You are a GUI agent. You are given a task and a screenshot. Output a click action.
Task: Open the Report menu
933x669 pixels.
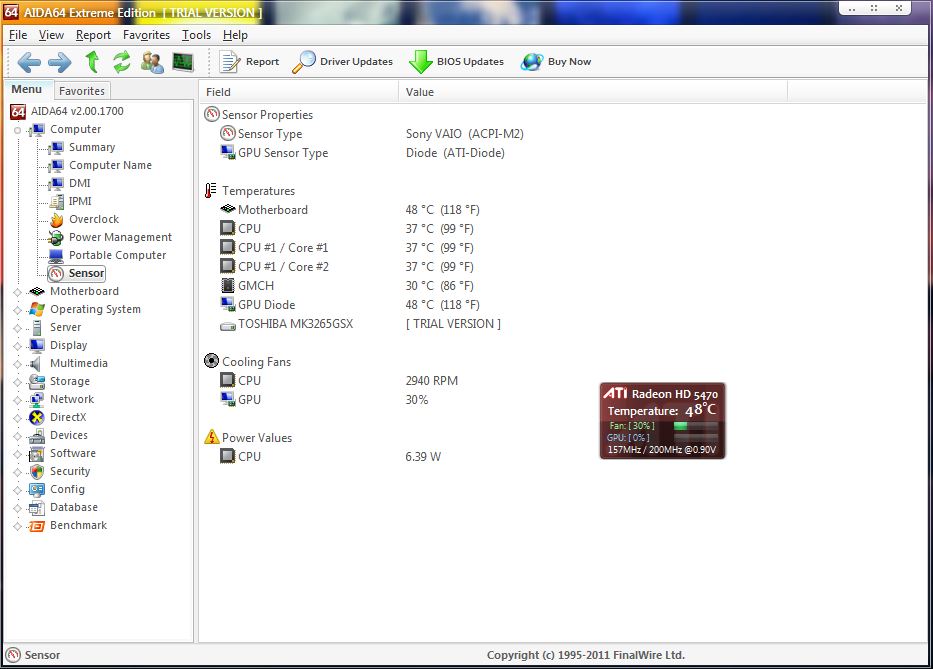pyautogui.click(x=93, y=35)
